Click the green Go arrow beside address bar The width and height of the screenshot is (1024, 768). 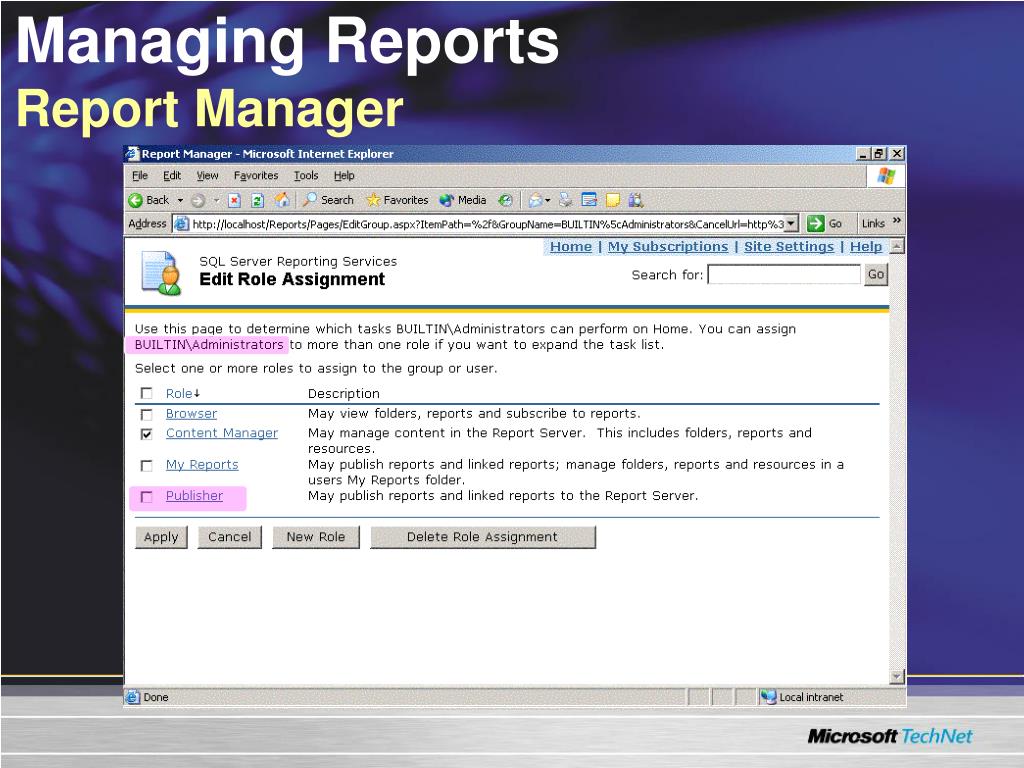[x=816, y=223]
